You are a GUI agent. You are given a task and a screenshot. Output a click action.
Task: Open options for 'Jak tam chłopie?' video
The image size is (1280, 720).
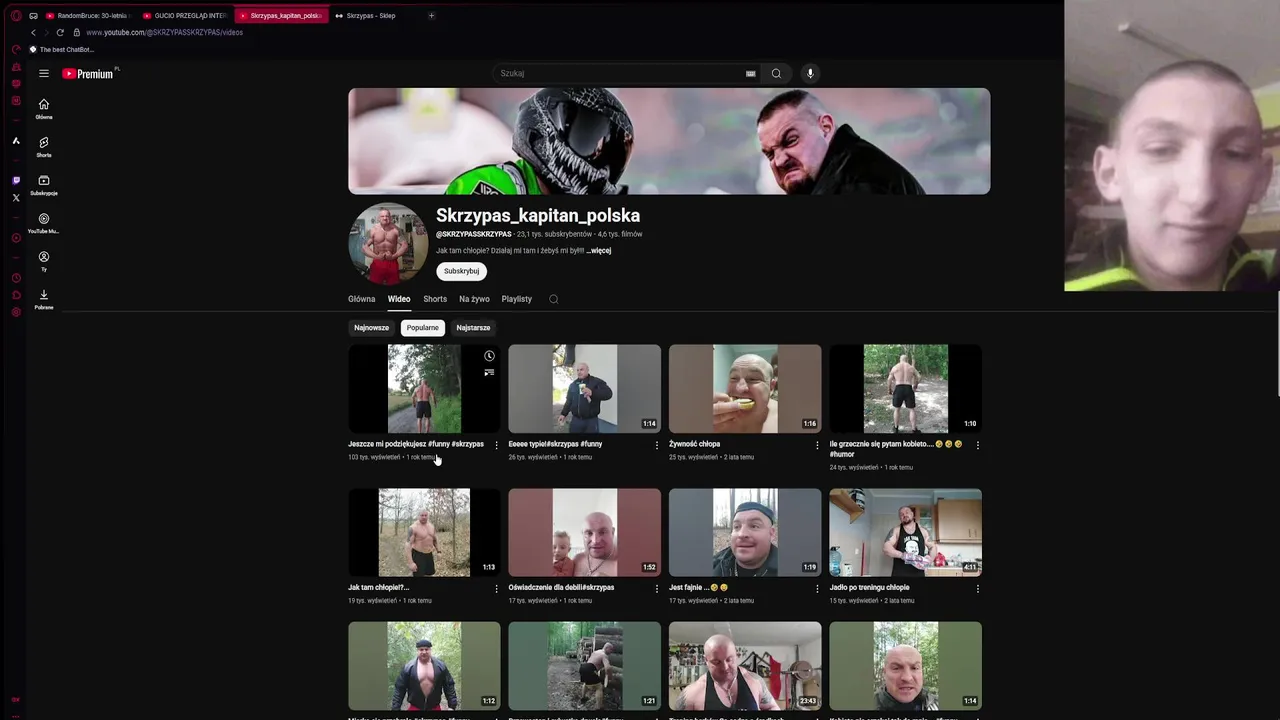pos(496,589)
